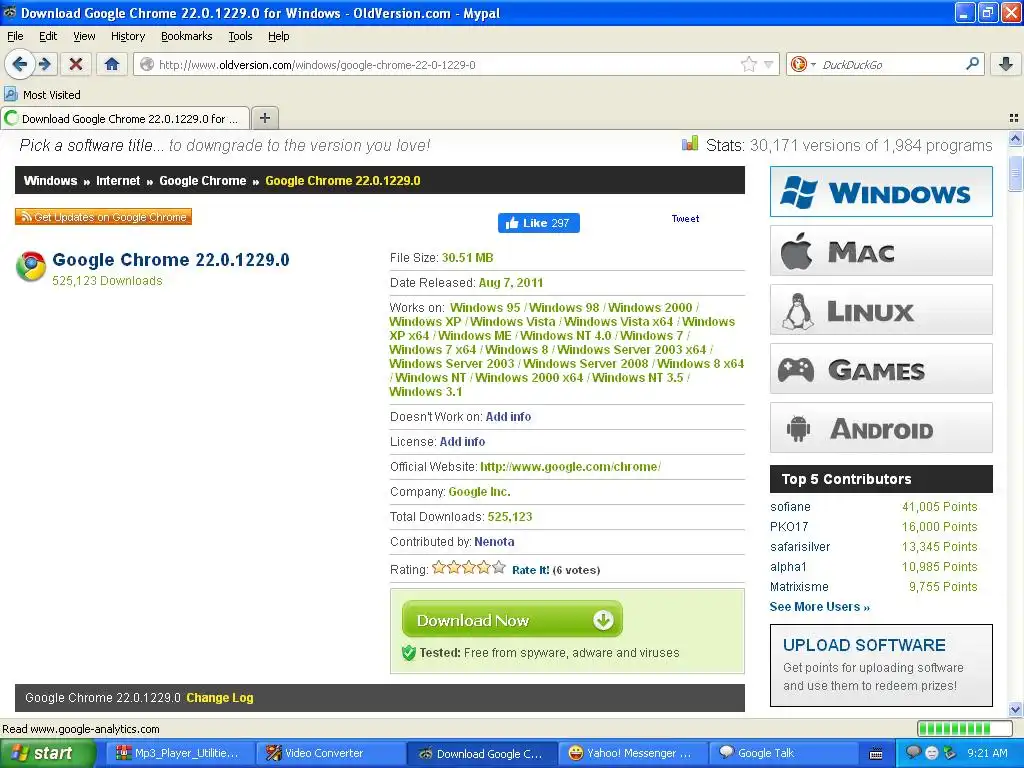
Task: Open the Windows platform category
Action: [880, 191]
